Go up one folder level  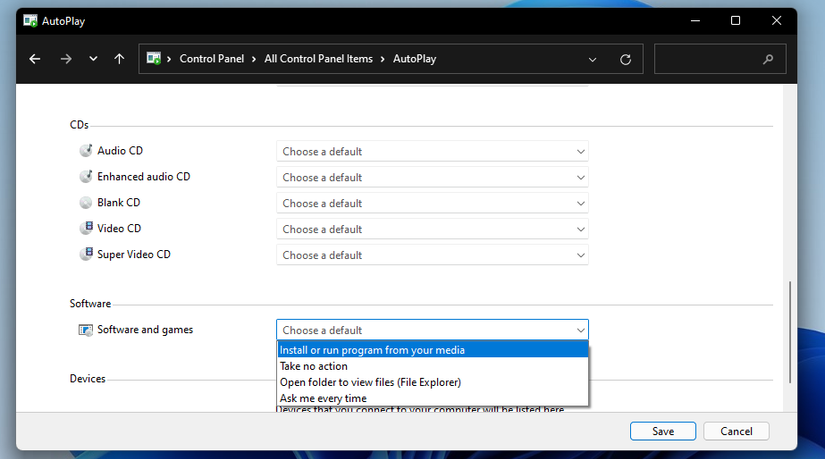(x=119, y=59)
